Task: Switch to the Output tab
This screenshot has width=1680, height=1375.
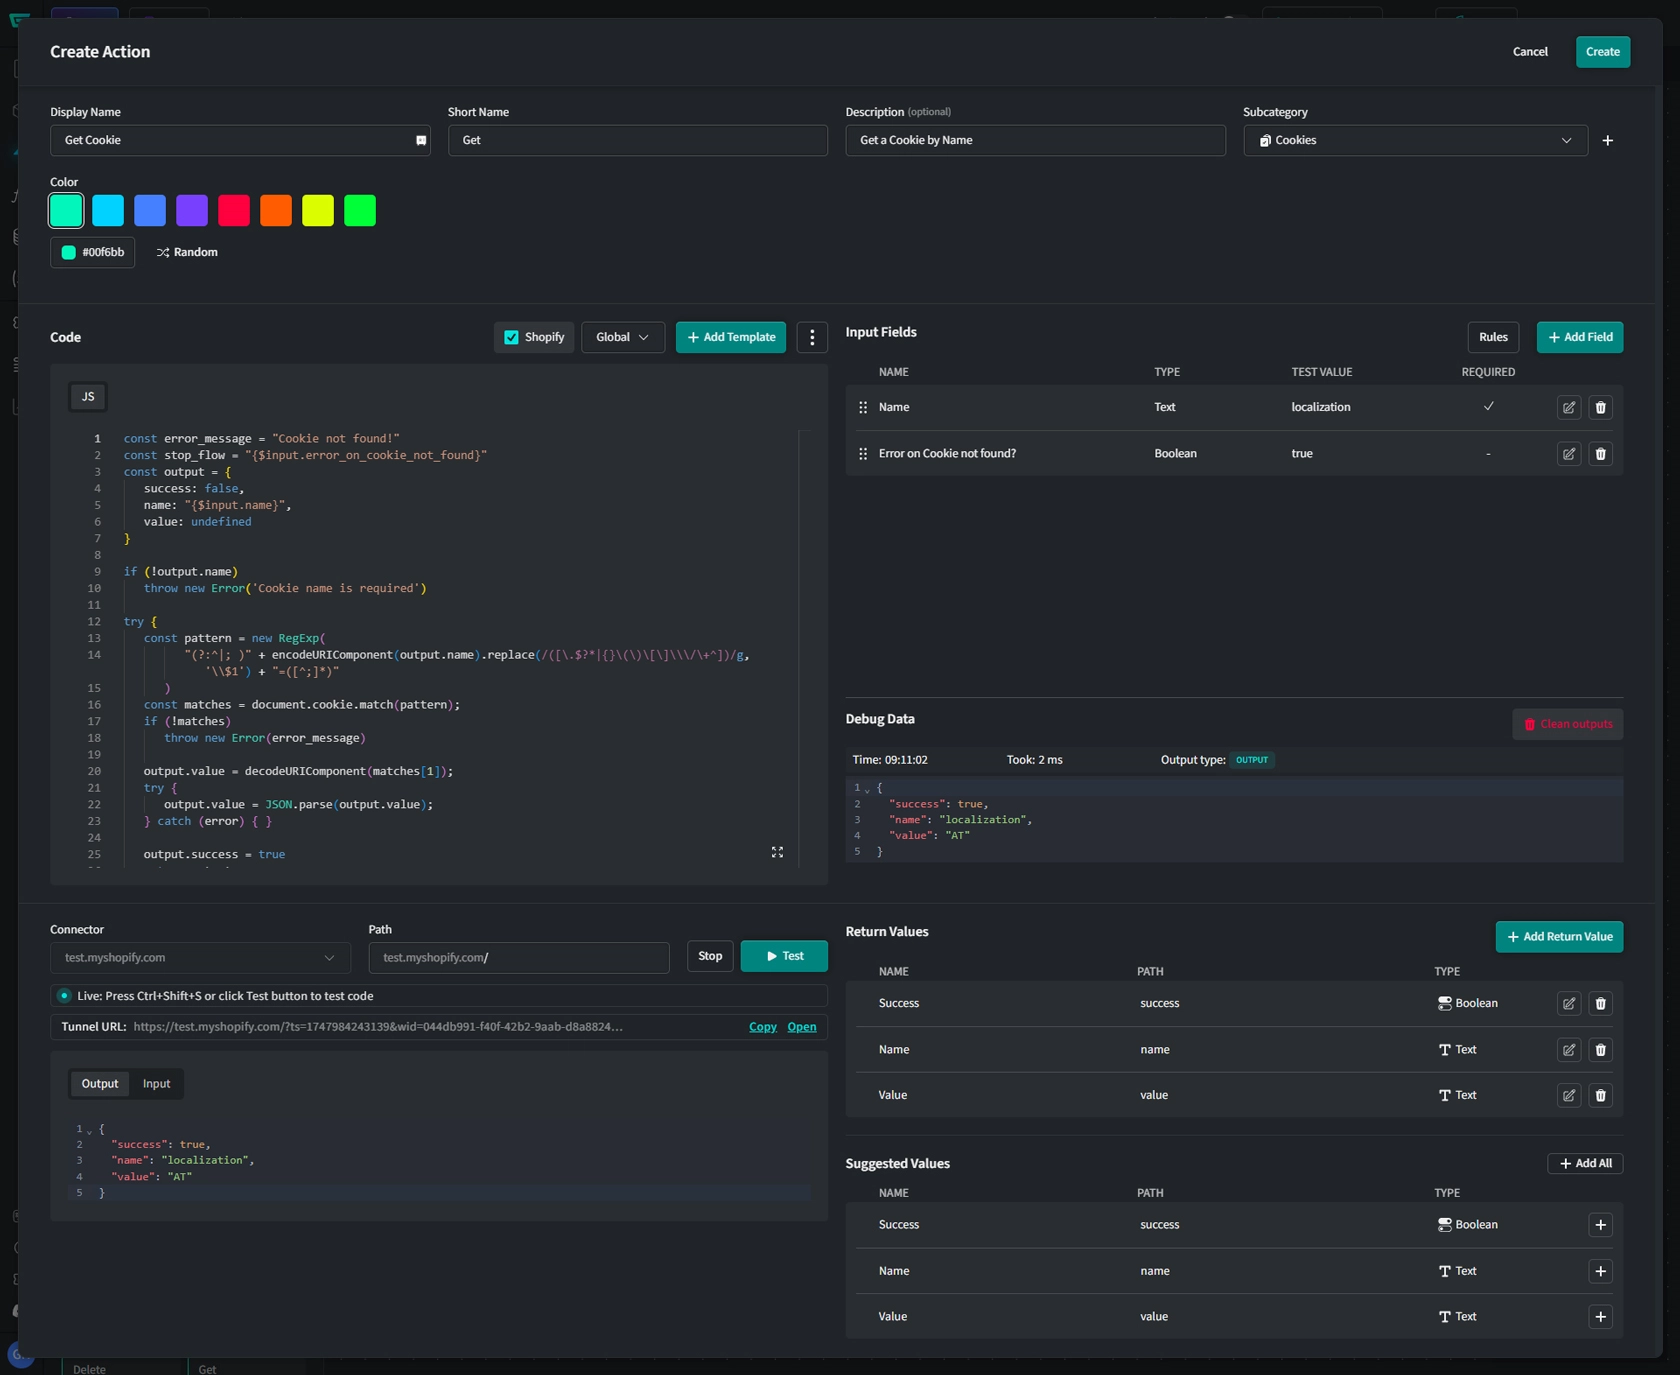Action: tap(99, 1083)
